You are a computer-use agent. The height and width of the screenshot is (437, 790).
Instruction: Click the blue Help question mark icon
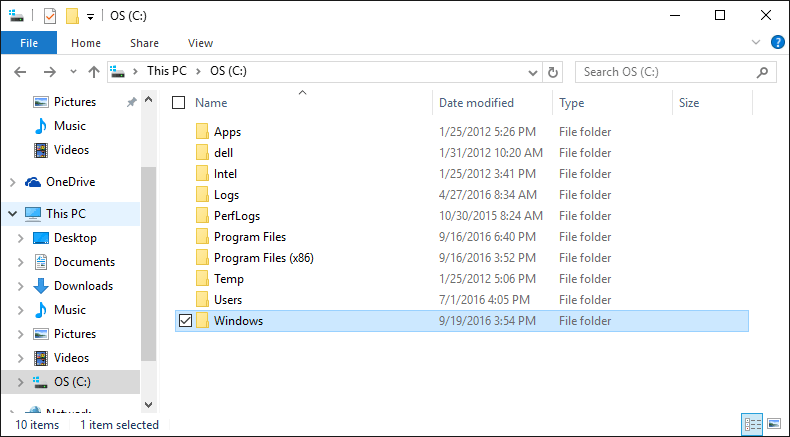coord(778,42)
